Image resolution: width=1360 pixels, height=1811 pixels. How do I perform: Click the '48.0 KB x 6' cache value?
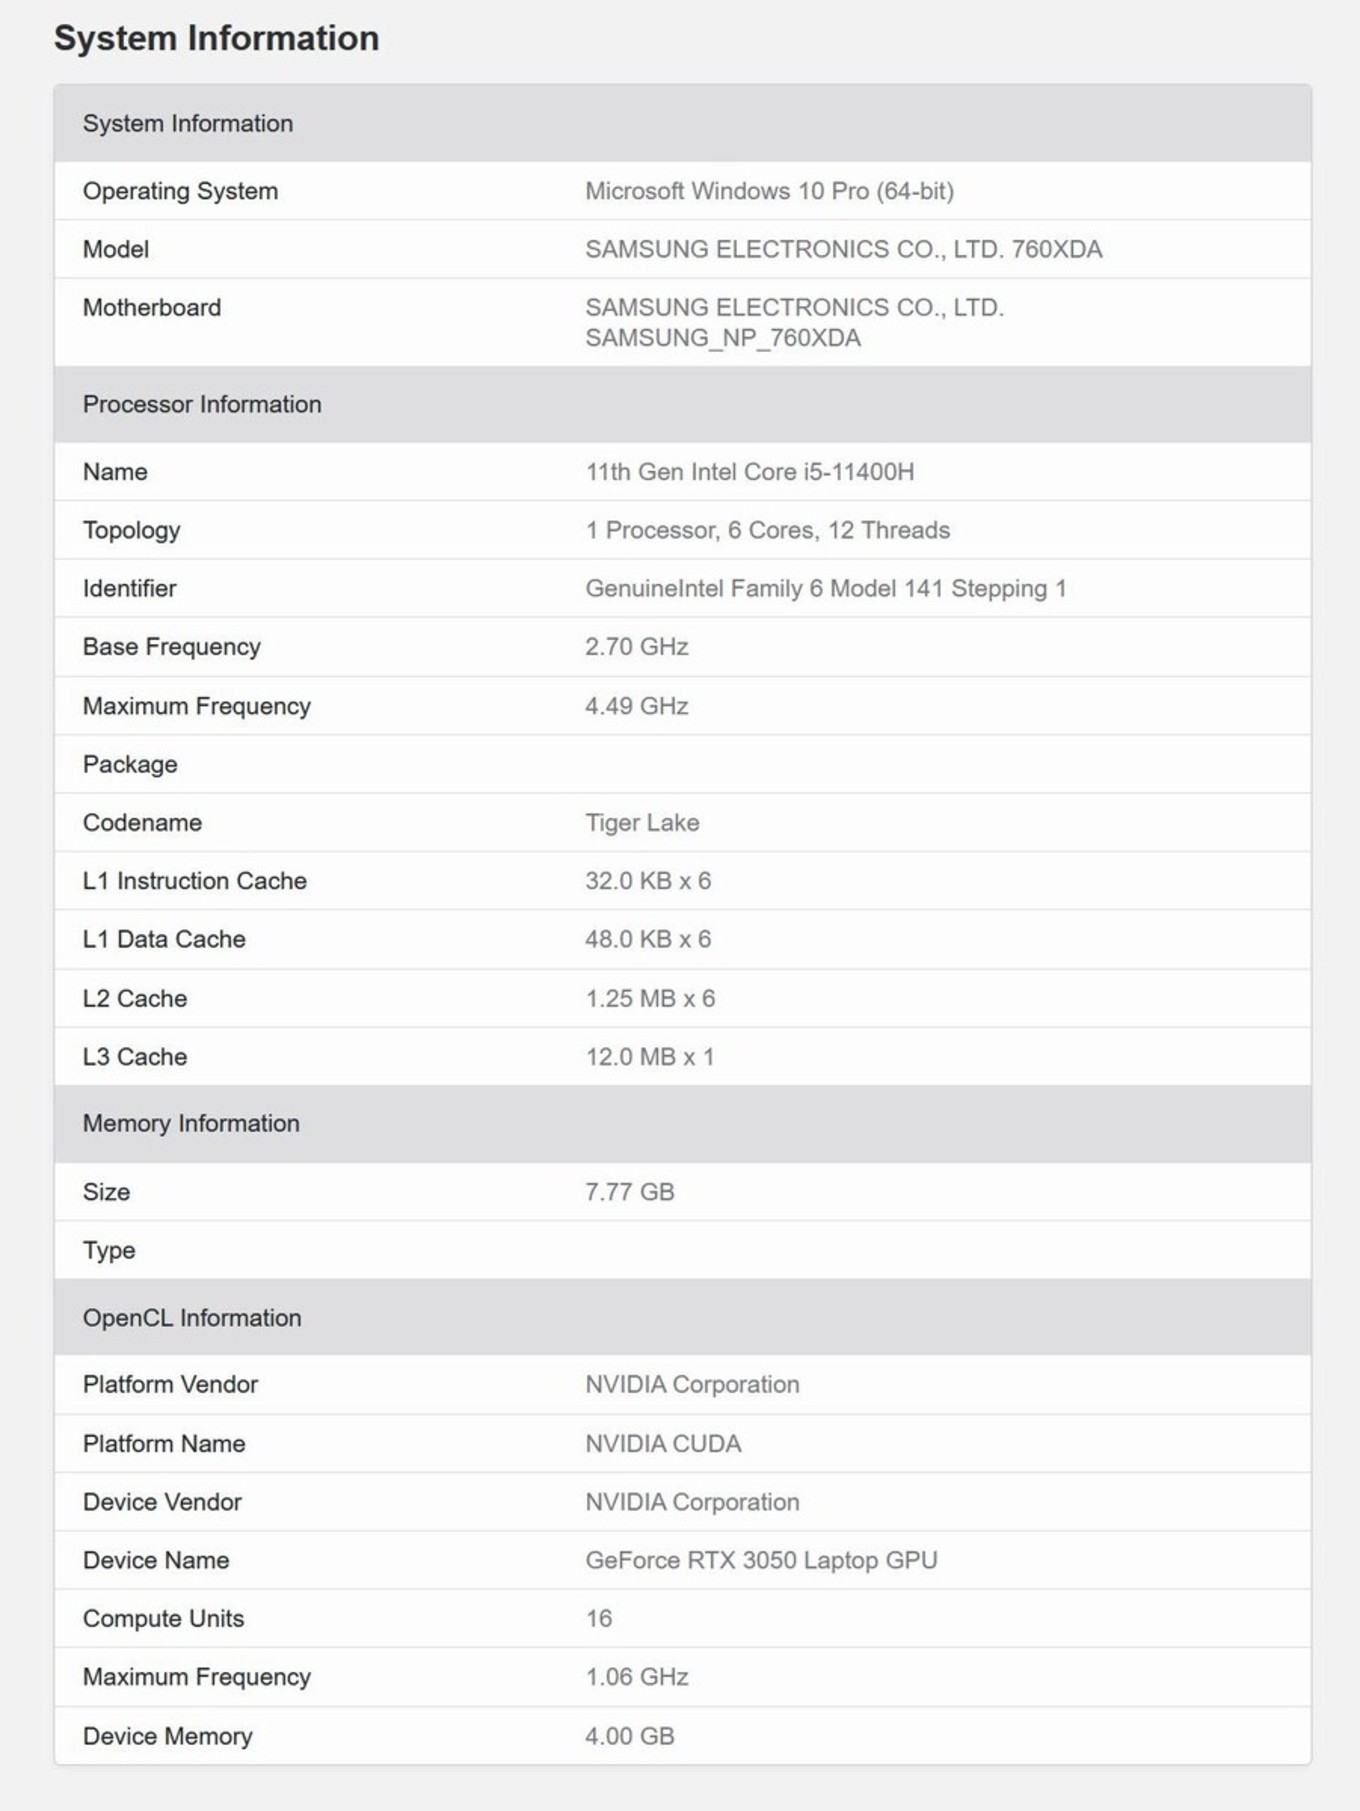648,939
